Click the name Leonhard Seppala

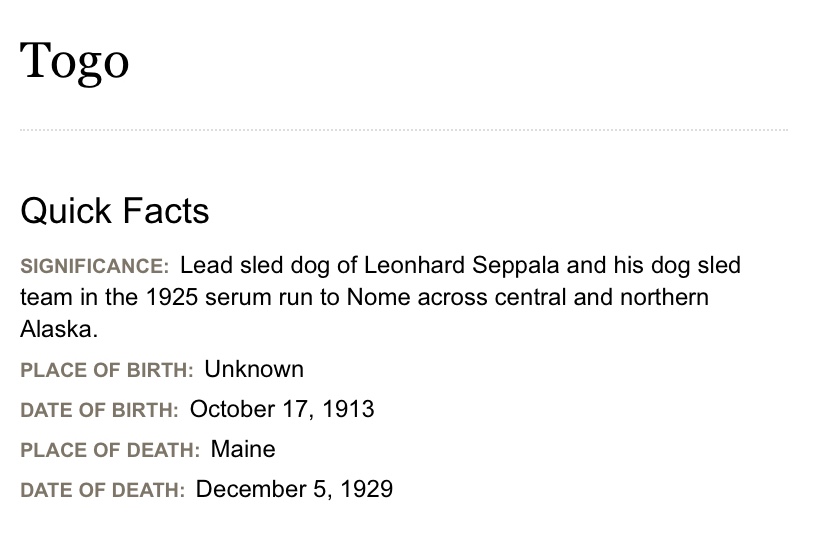pyautogui.click(x=462, y=265)
